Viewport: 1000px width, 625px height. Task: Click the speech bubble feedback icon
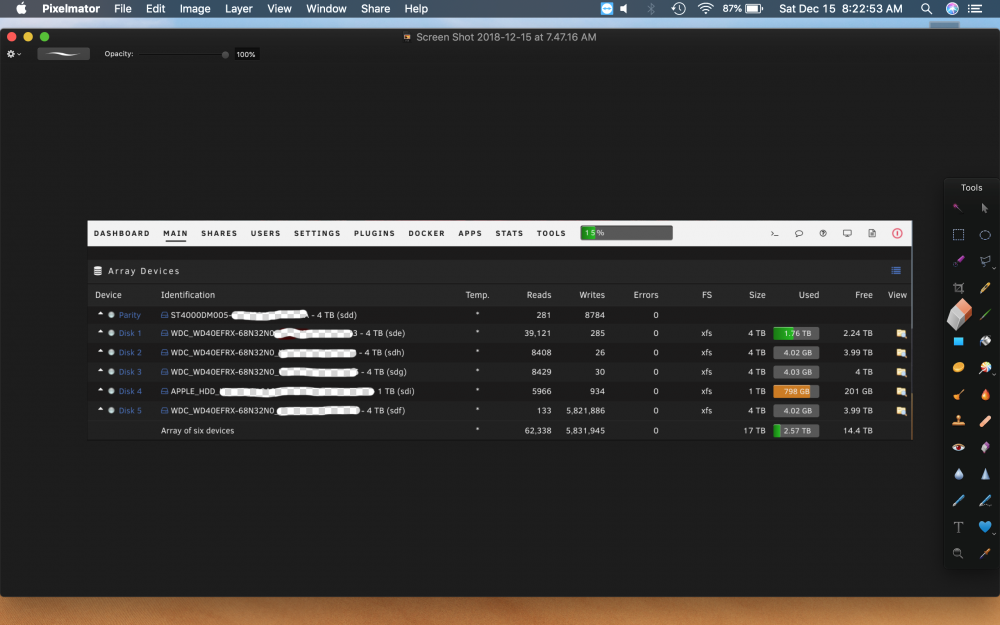(798, 233)
